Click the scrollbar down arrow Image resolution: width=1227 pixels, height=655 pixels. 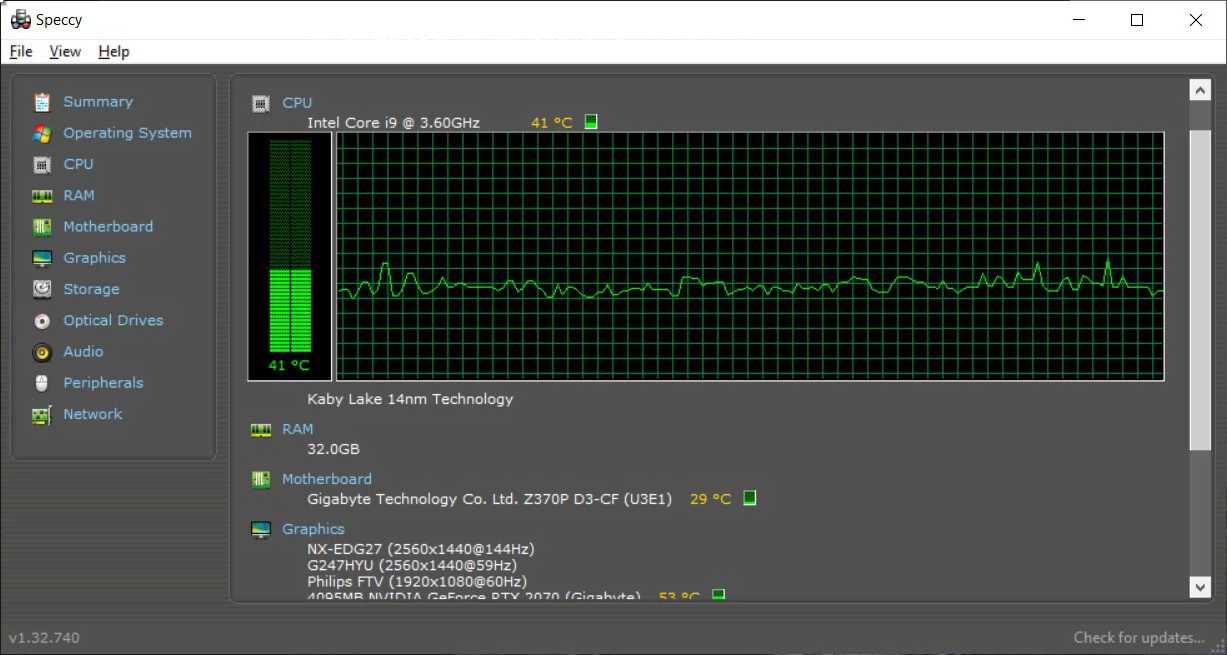point(1200,586)
